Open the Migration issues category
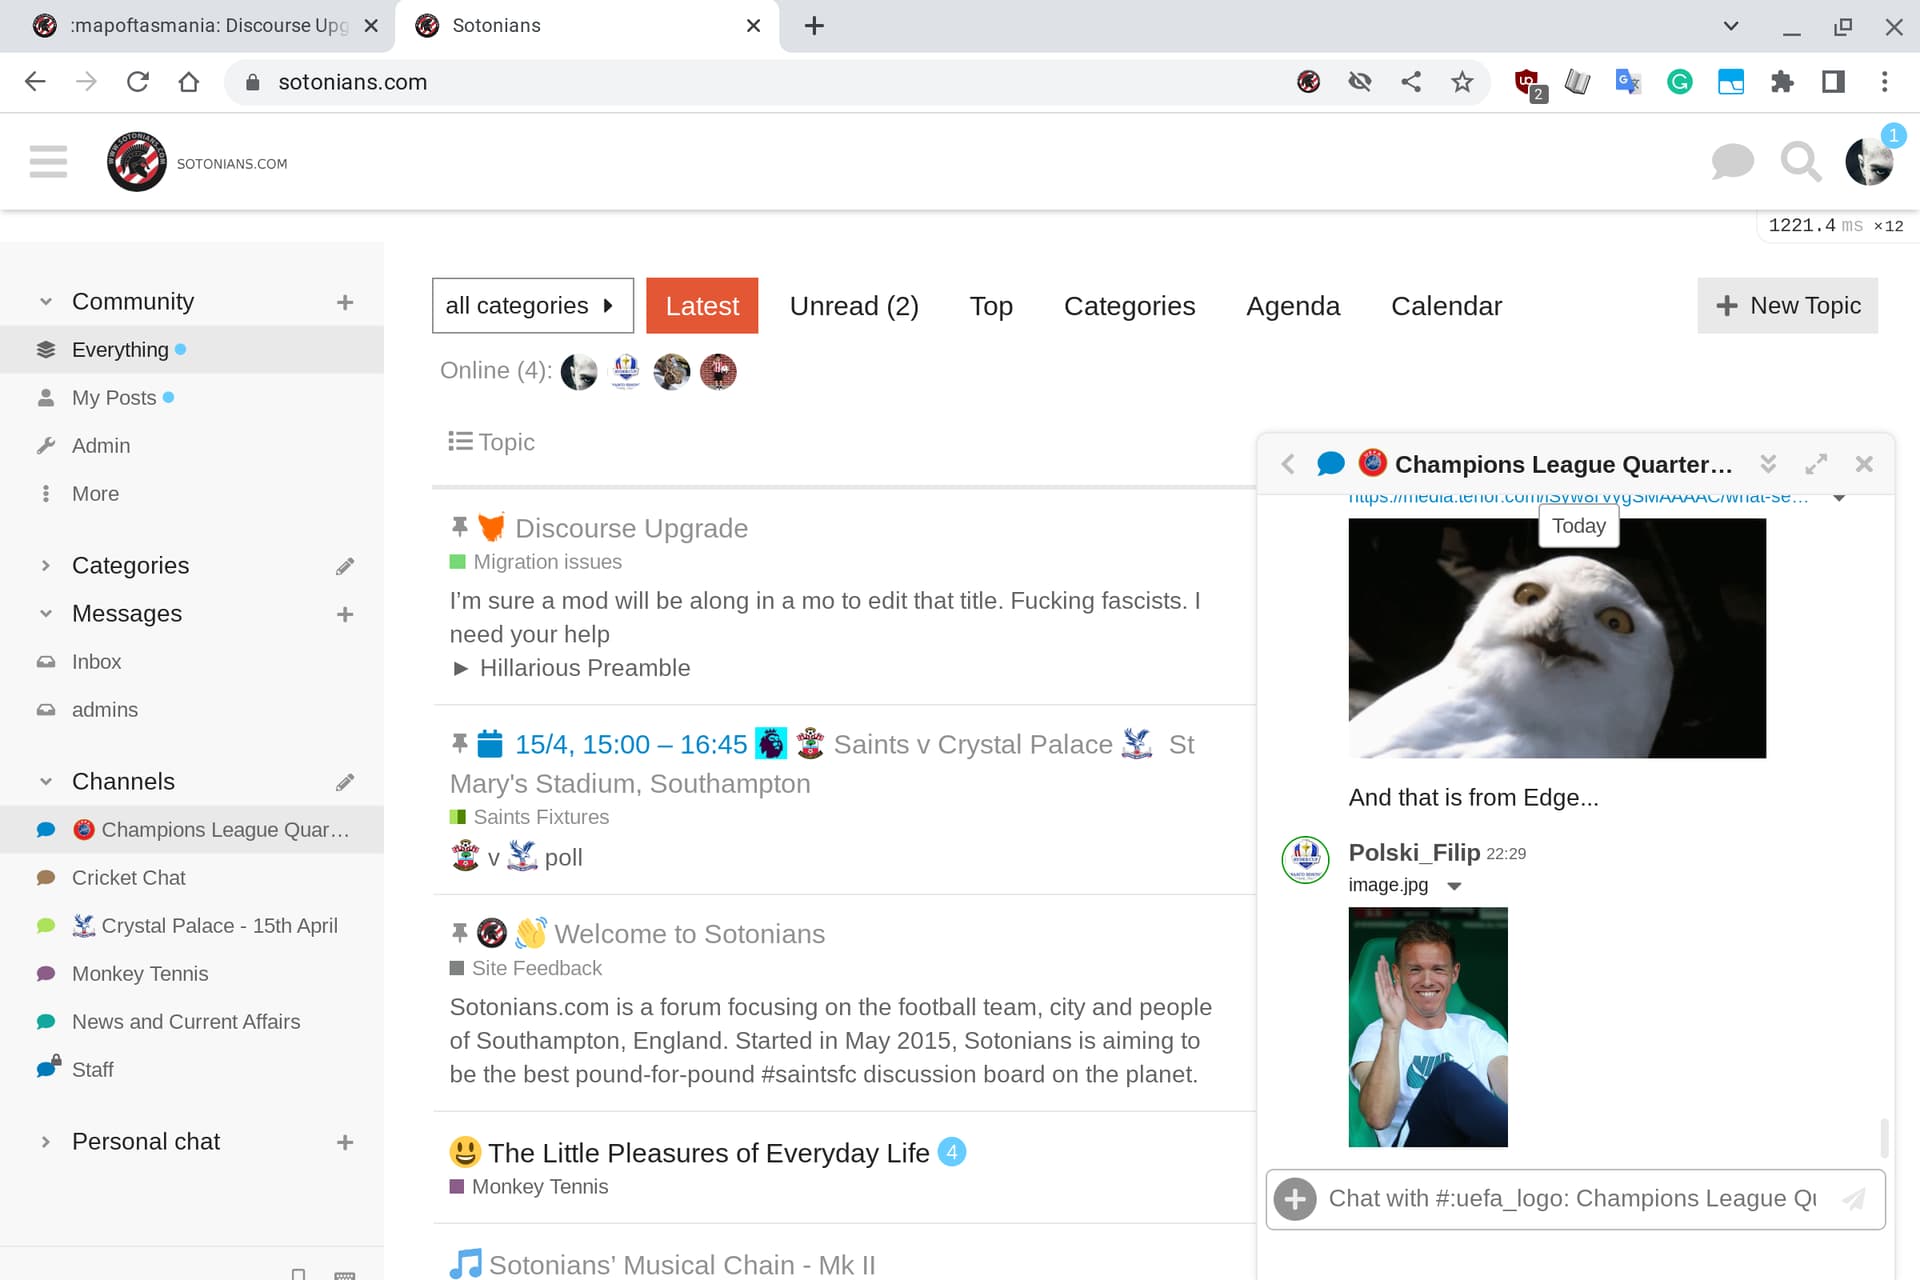The image size is (1920, 1280). pos(547,562)
